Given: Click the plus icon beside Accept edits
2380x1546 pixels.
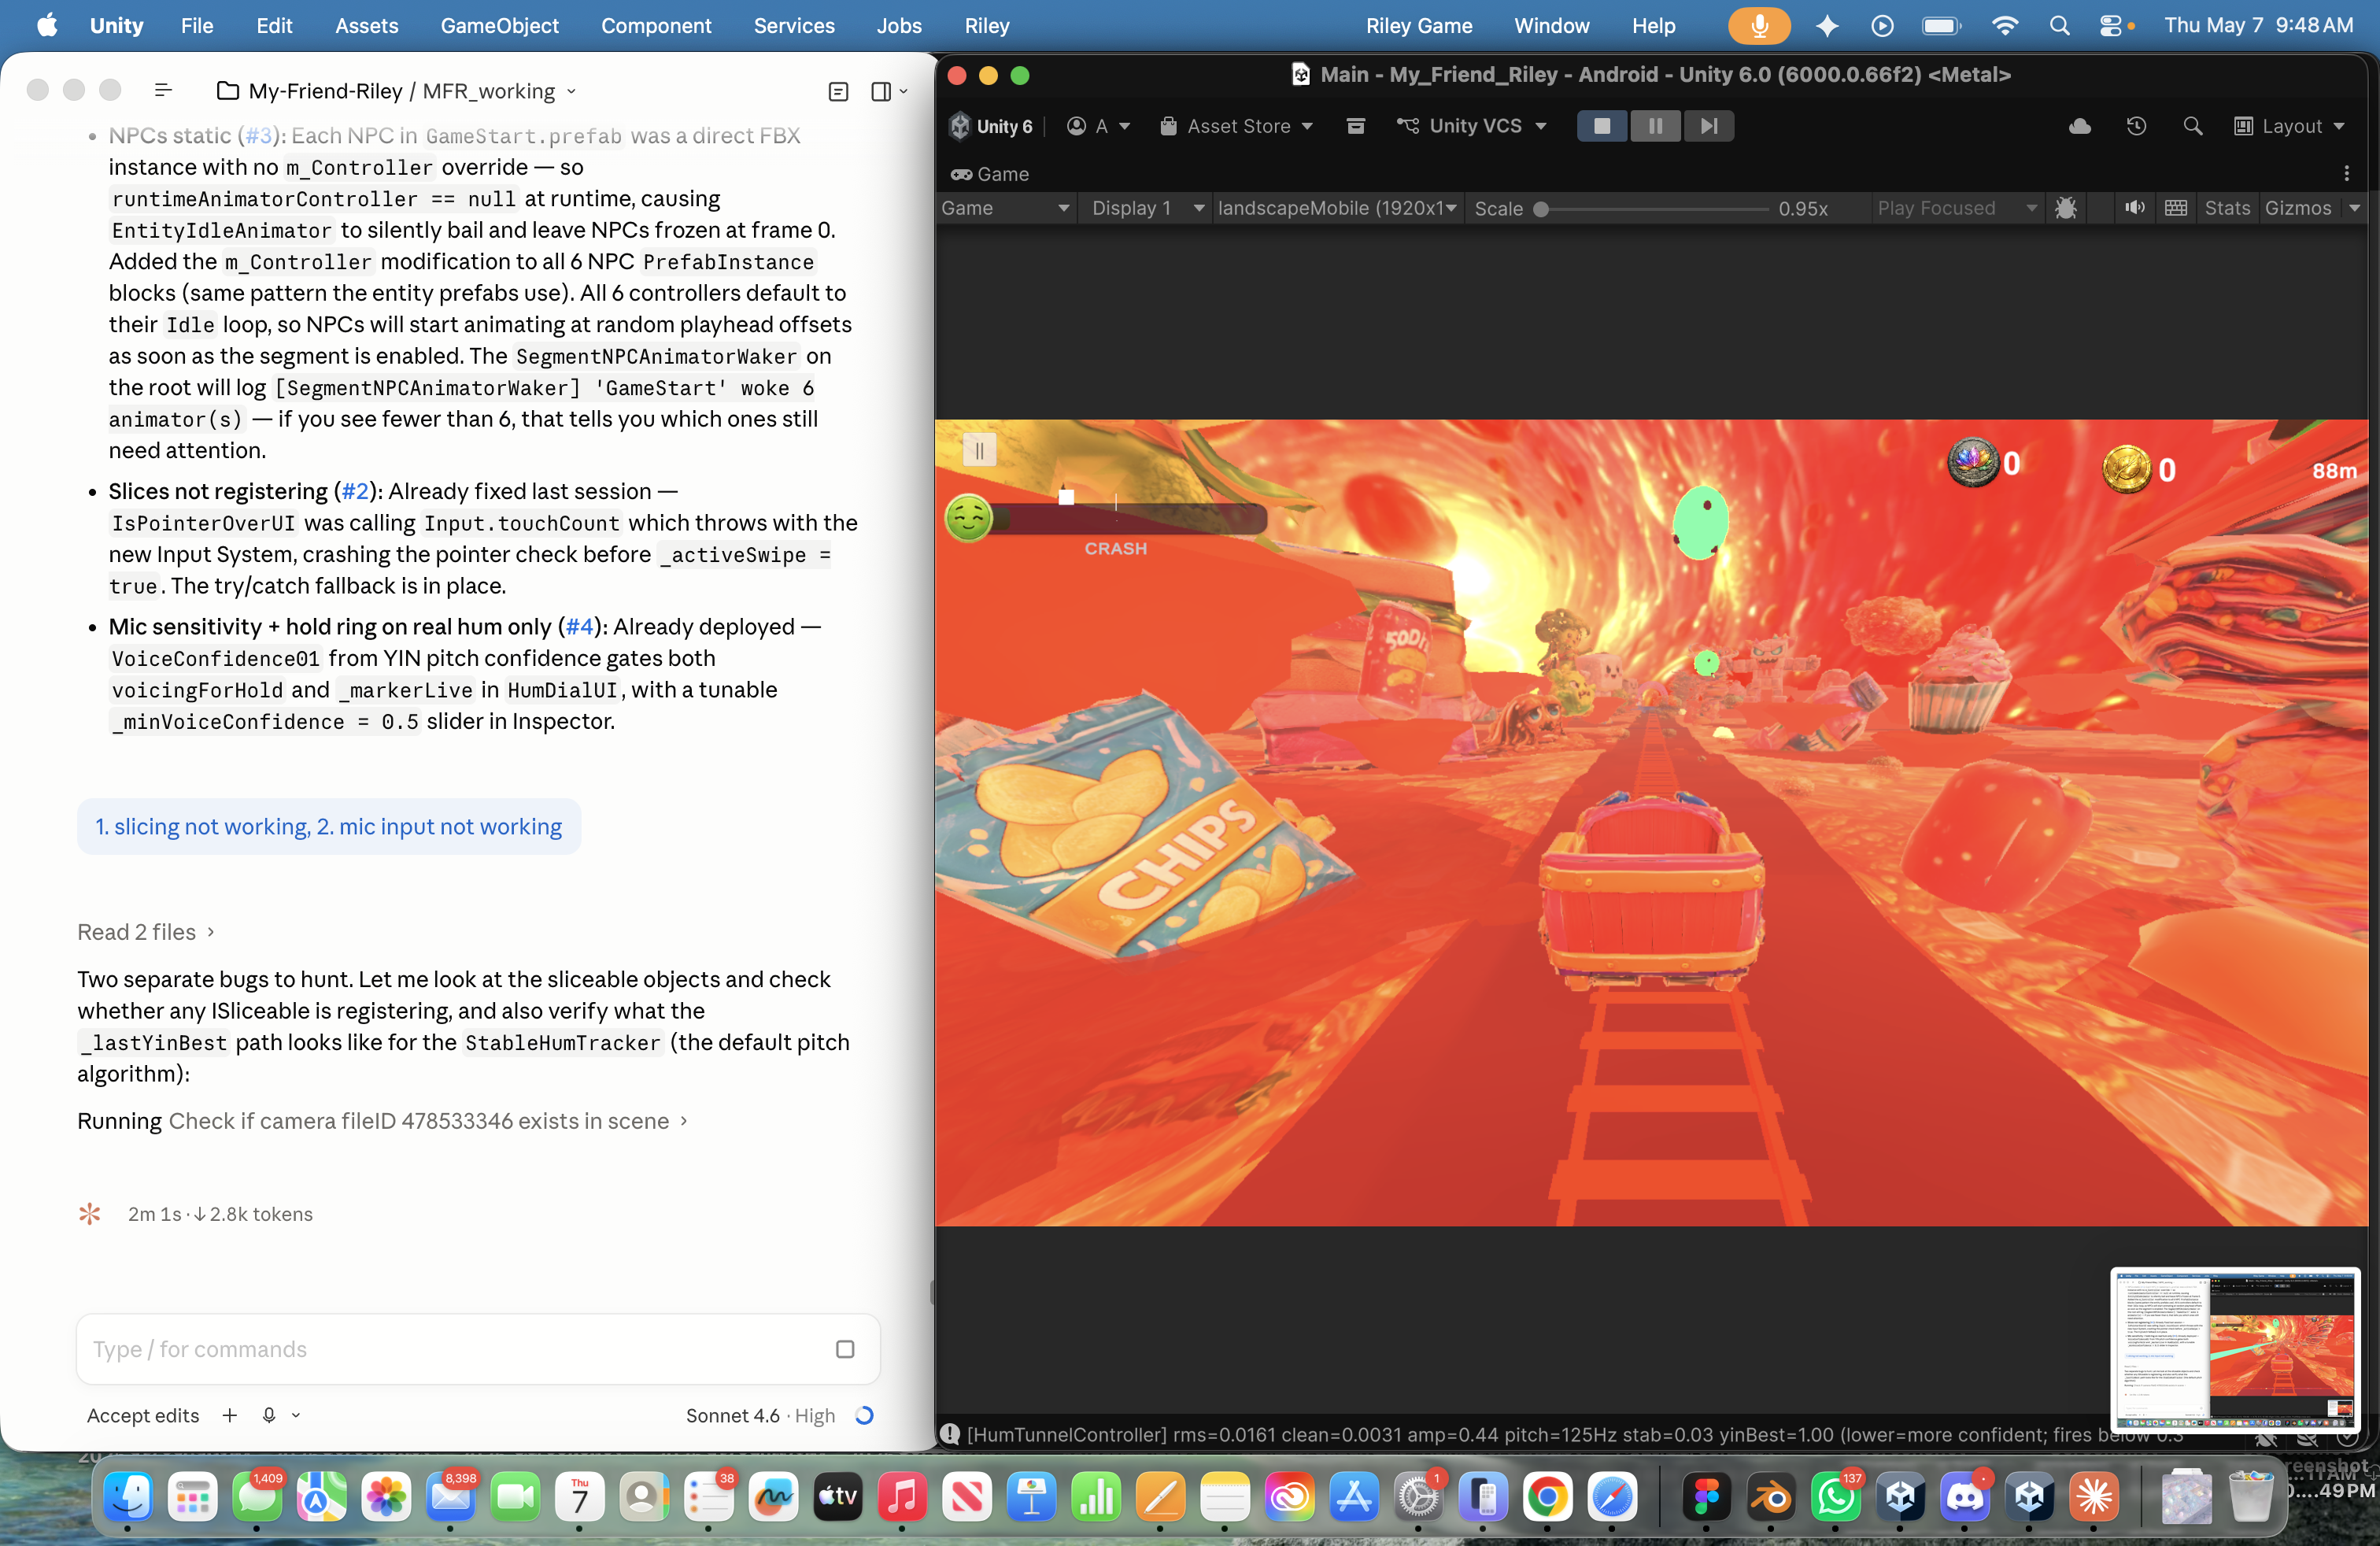Looking at the screenshot, I should [x=230, y=1415].
